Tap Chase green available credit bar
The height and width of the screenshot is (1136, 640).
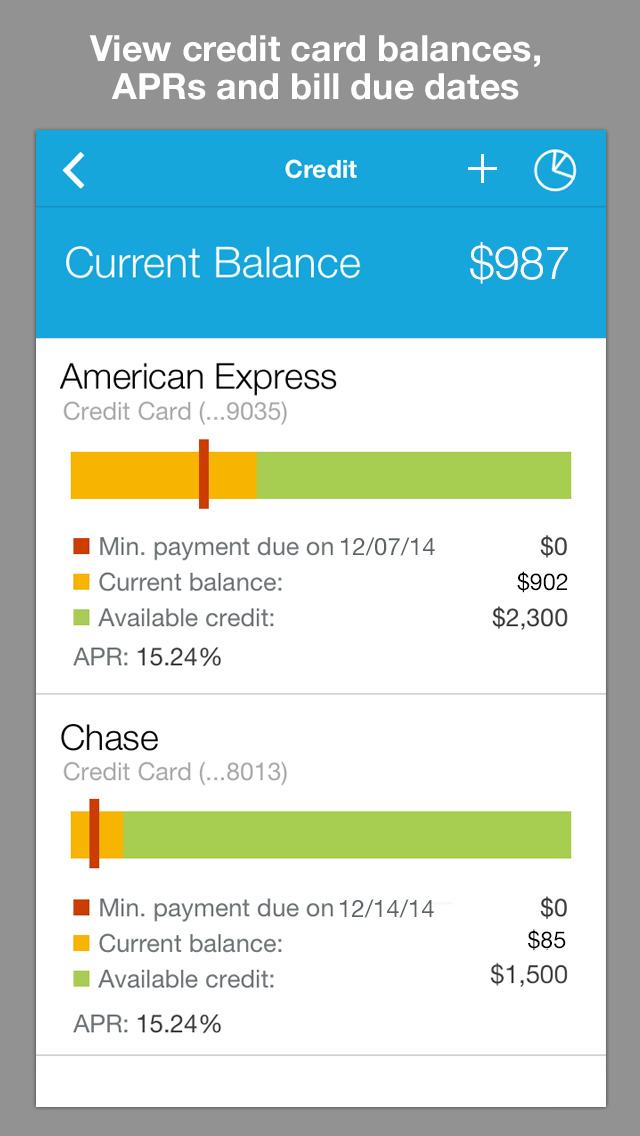347,835
